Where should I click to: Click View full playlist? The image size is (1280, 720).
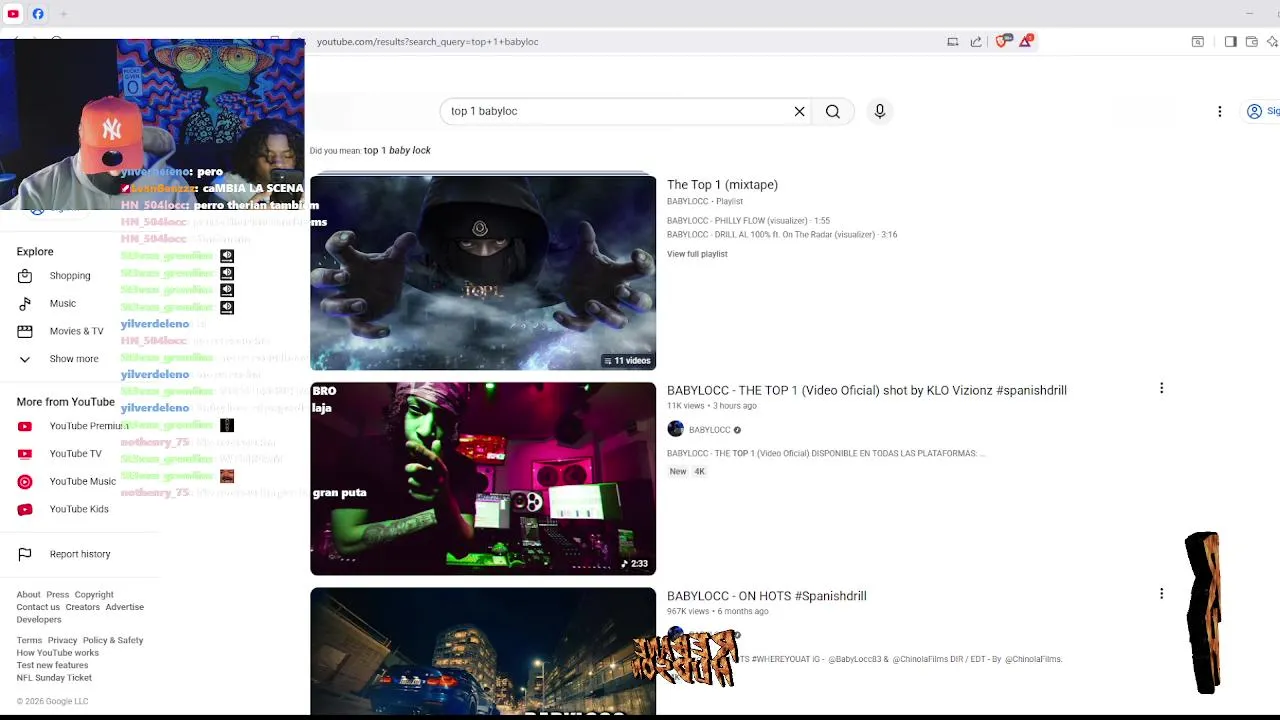pyautogui.click(x=697, y=254)
